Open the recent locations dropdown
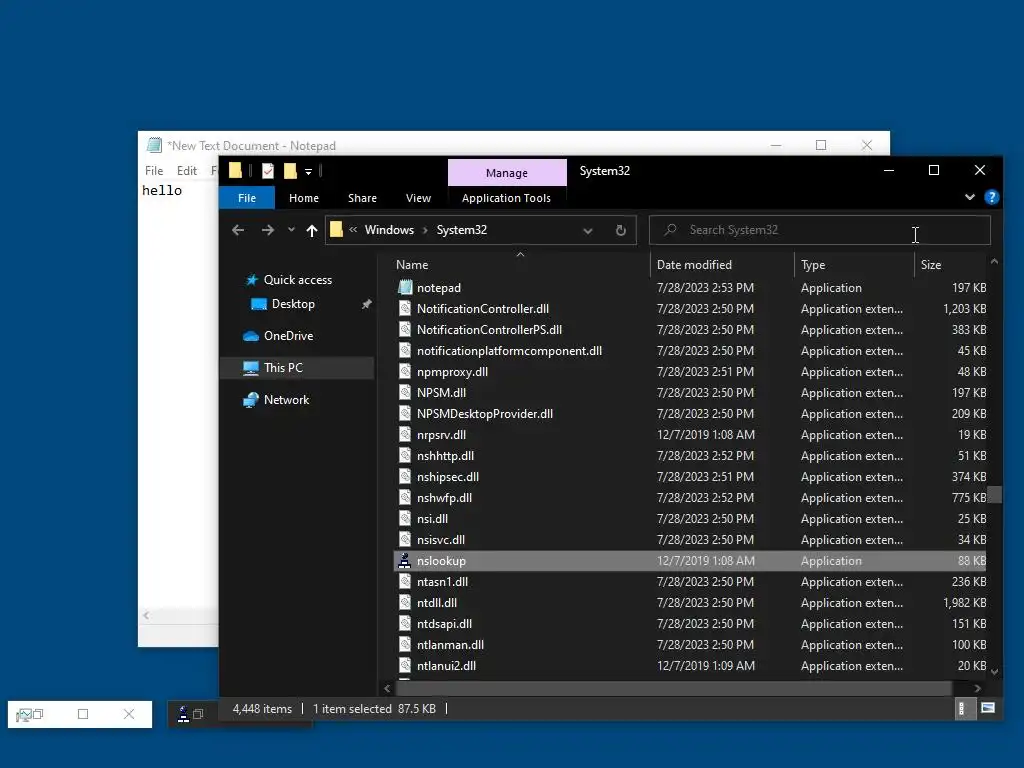 (291, 230)
